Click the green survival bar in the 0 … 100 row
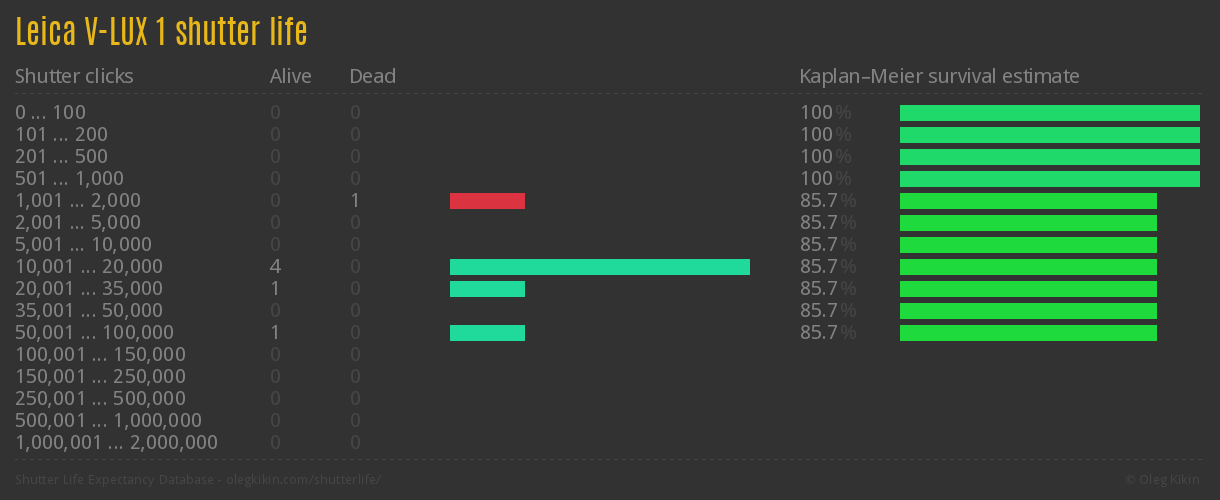1220x500 pixels. pyautogui.click(x=1049, y=113)
